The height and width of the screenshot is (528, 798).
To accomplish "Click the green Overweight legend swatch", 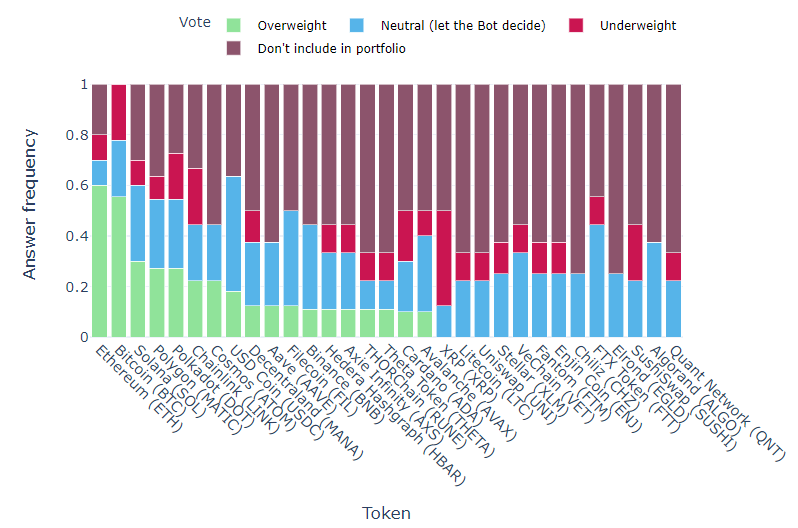I will pyautogui.click(x=234, y=26).
